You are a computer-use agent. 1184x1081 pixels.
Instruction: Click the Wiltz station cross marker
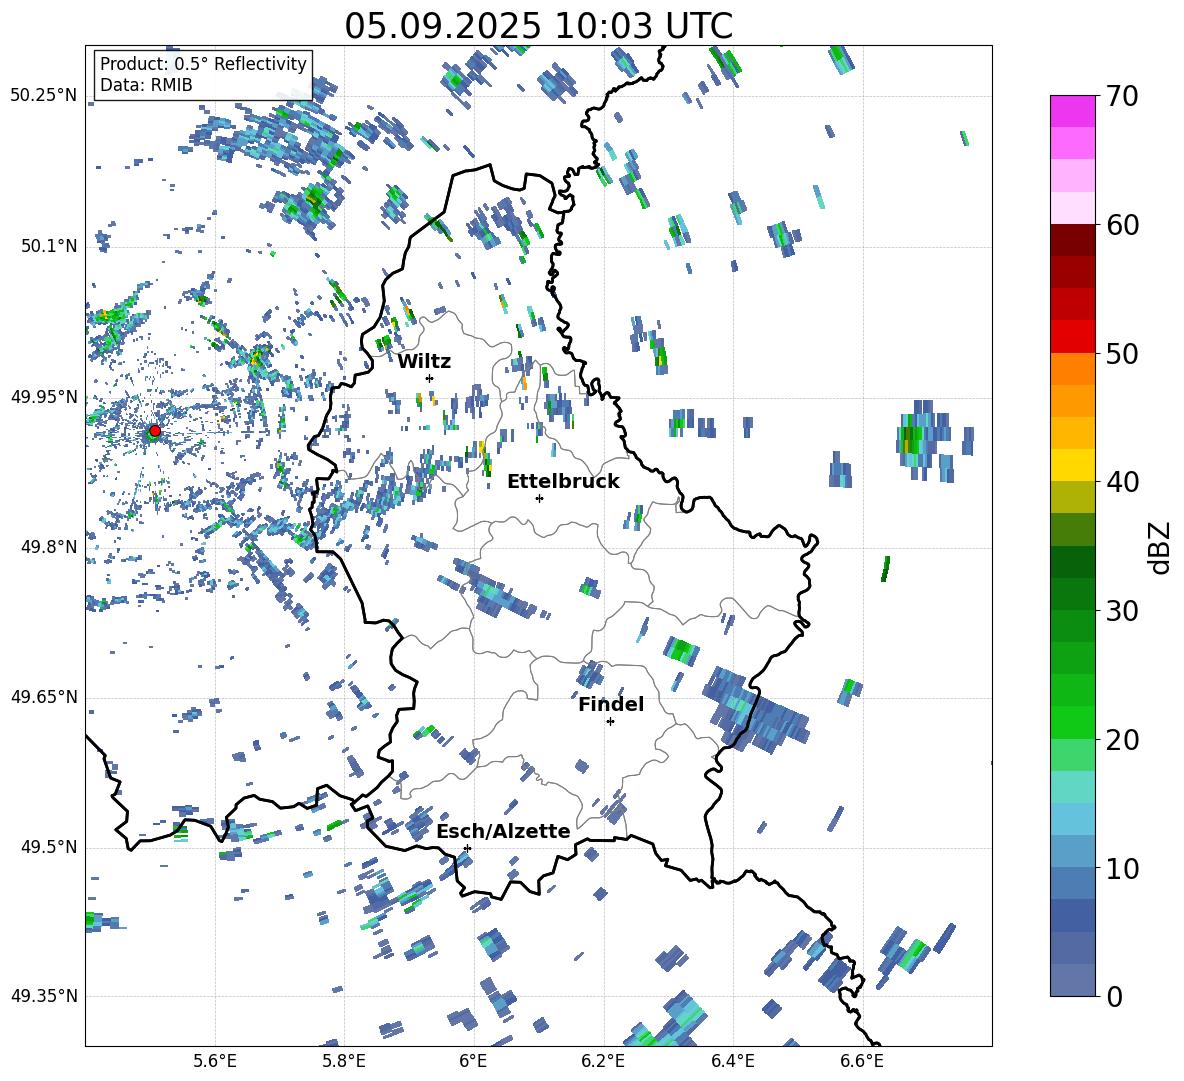430,378
